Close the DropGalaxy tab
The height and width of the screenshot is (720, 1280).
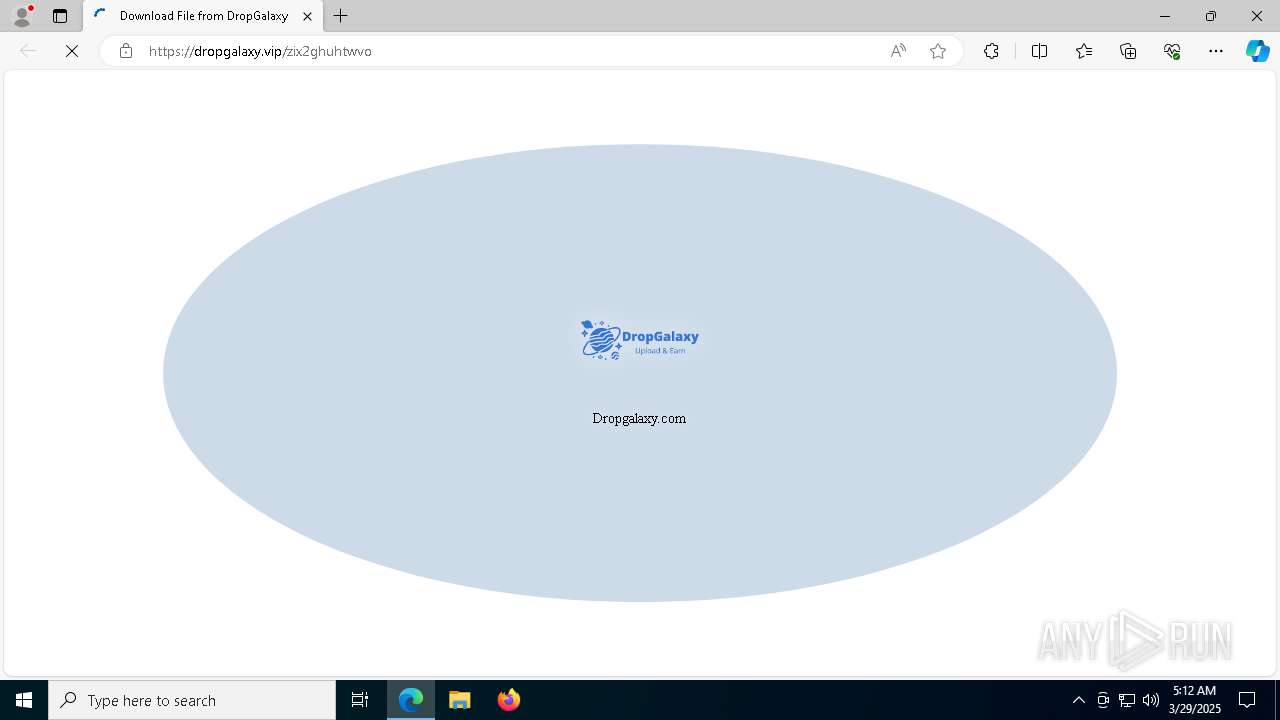click(x=307, y=16)
